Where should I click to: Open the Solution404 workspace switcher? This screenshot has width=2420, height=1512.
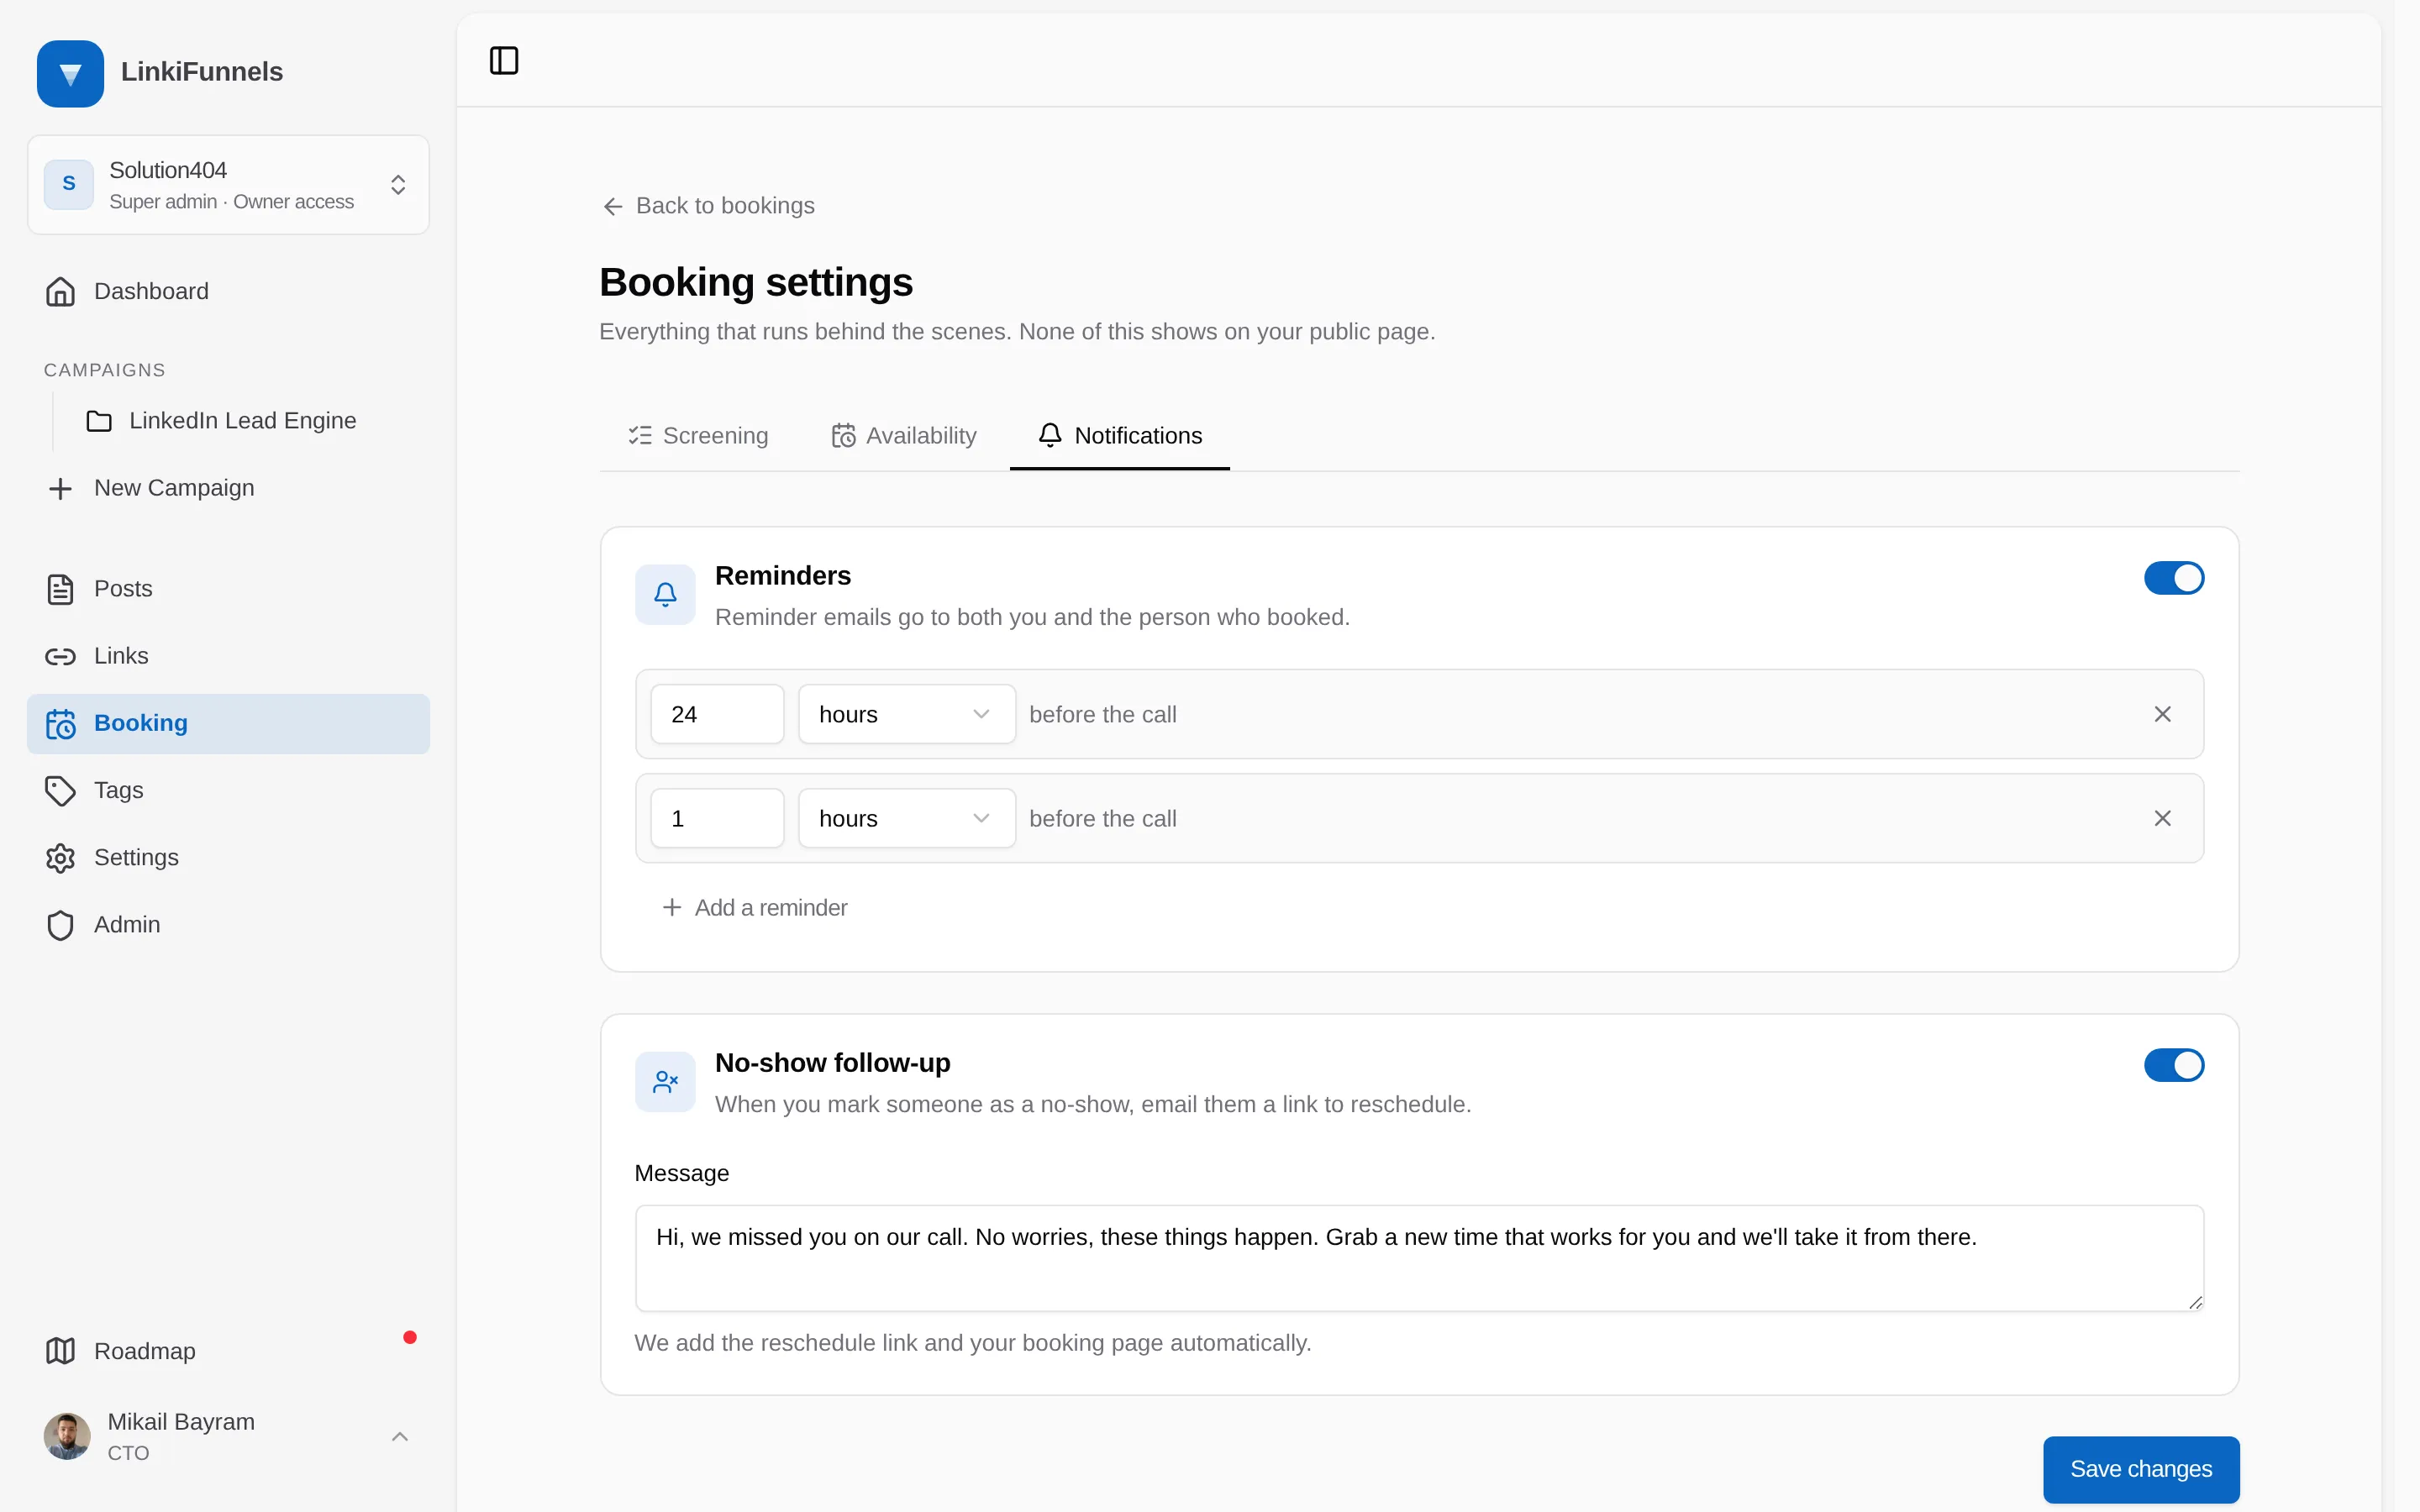tap(228, 185)
